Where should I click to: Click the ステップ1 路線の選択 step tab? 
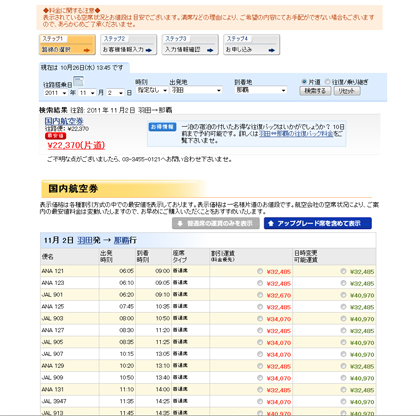point(67,45)
